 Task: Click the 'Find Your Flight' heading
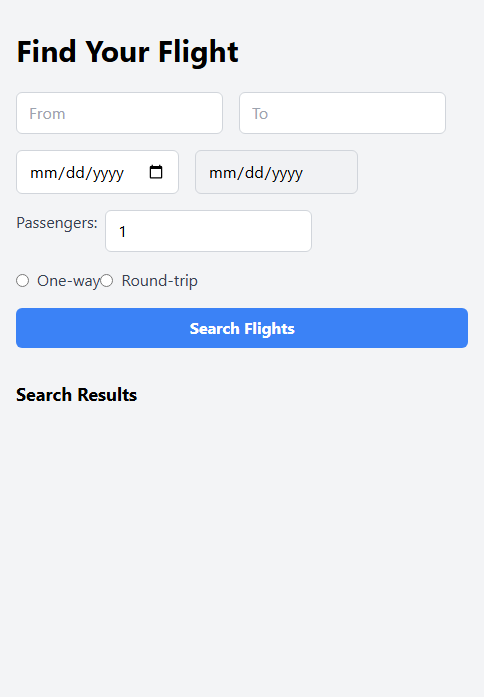click(128, 52)
